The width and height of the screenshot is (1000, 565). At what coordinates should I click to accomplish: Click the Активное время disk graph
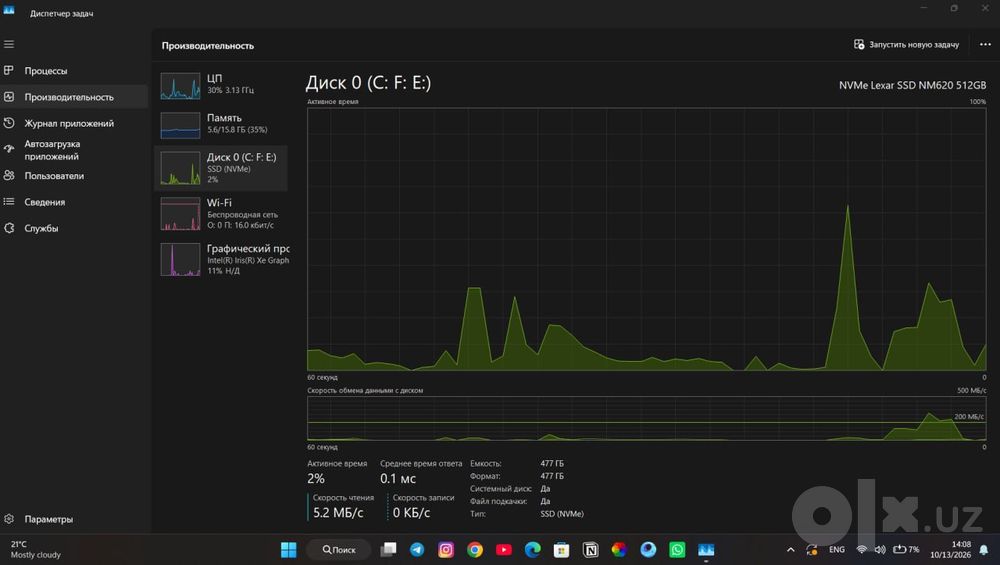pos(646,239)
